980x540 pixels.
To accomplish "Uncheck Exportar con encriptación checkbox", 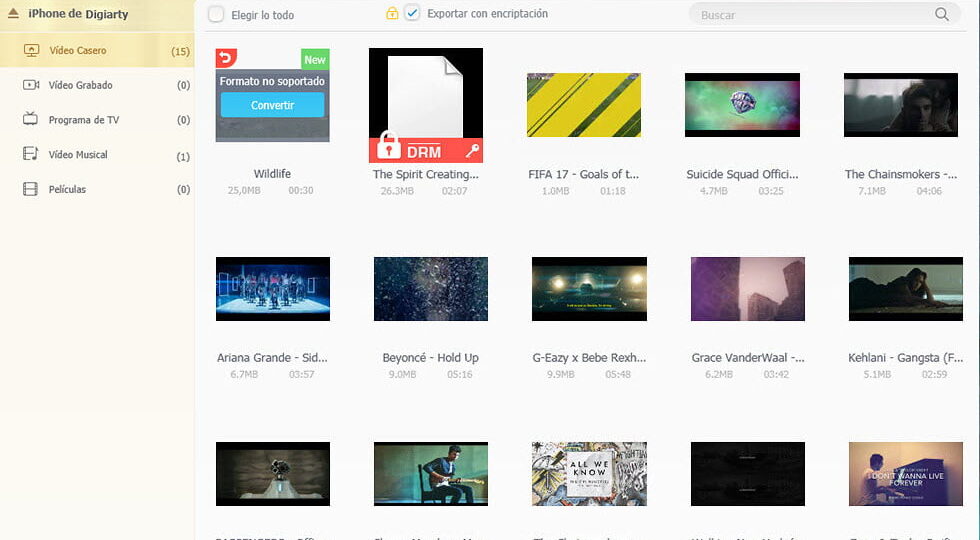I will [412, 13].
